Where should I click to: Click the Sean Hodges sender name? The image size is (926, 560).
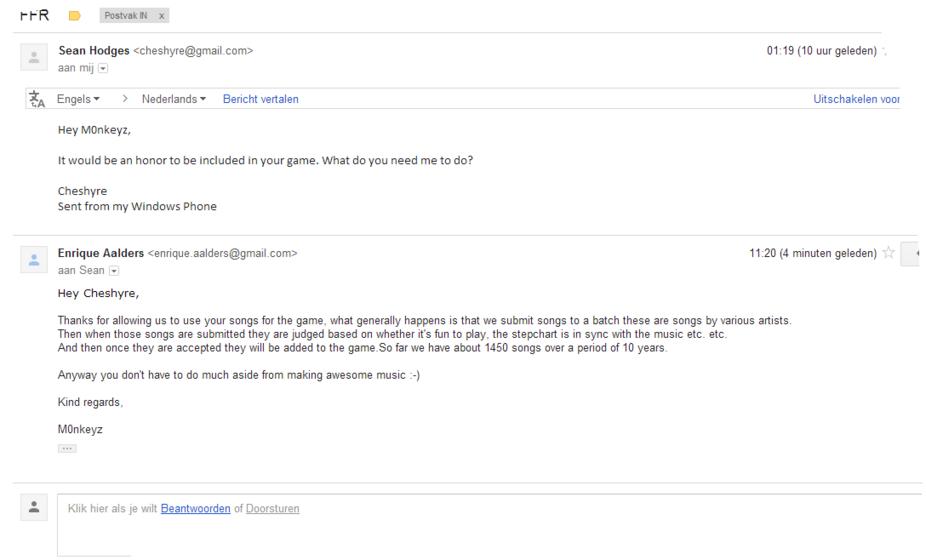94,51
